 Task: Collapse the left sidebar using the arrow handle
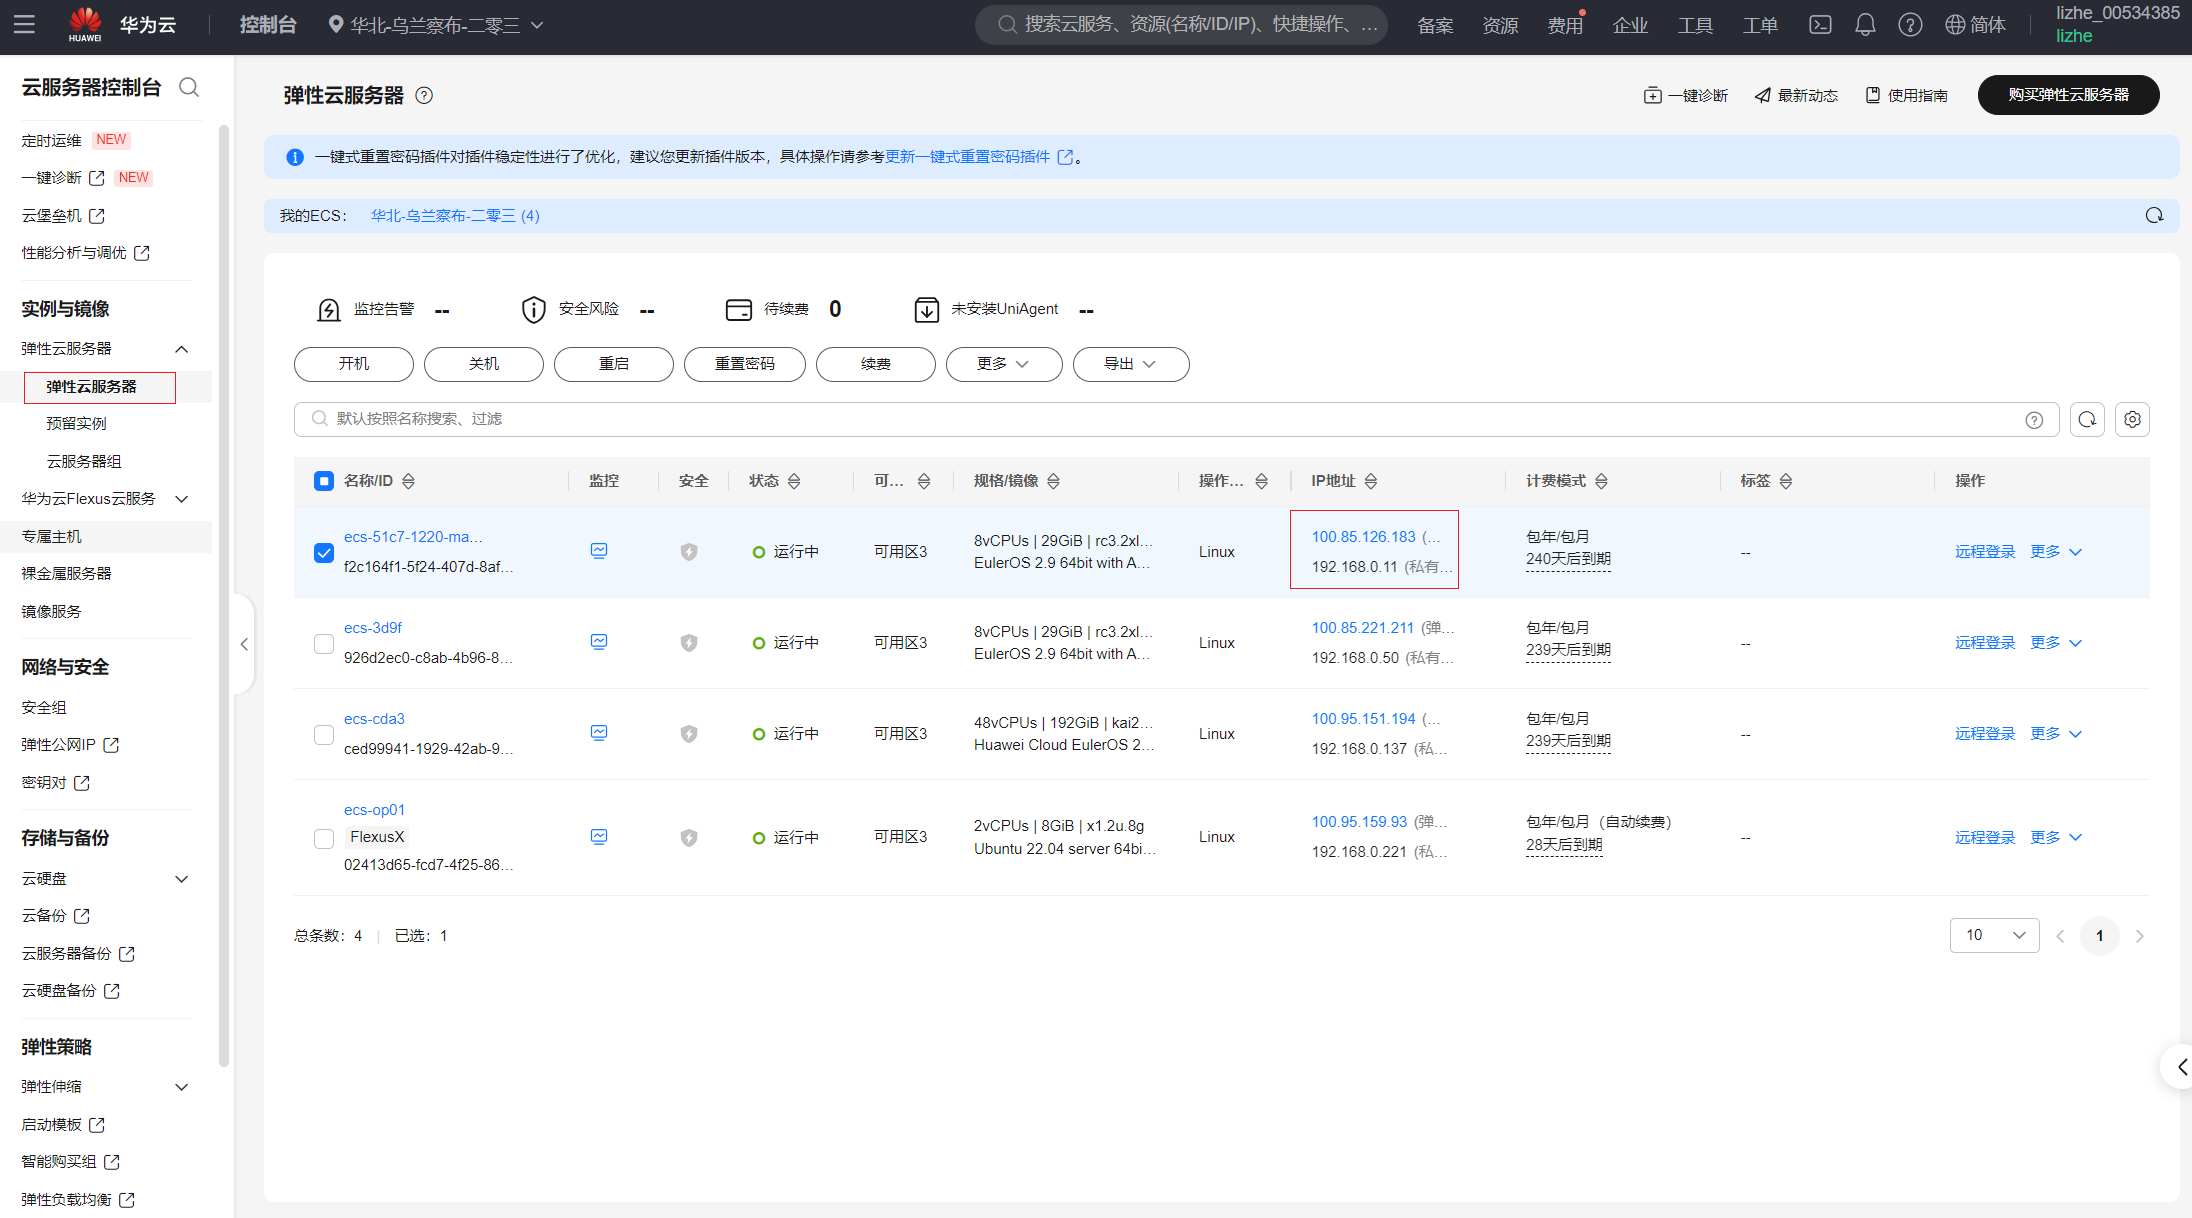tap(244, 645)
